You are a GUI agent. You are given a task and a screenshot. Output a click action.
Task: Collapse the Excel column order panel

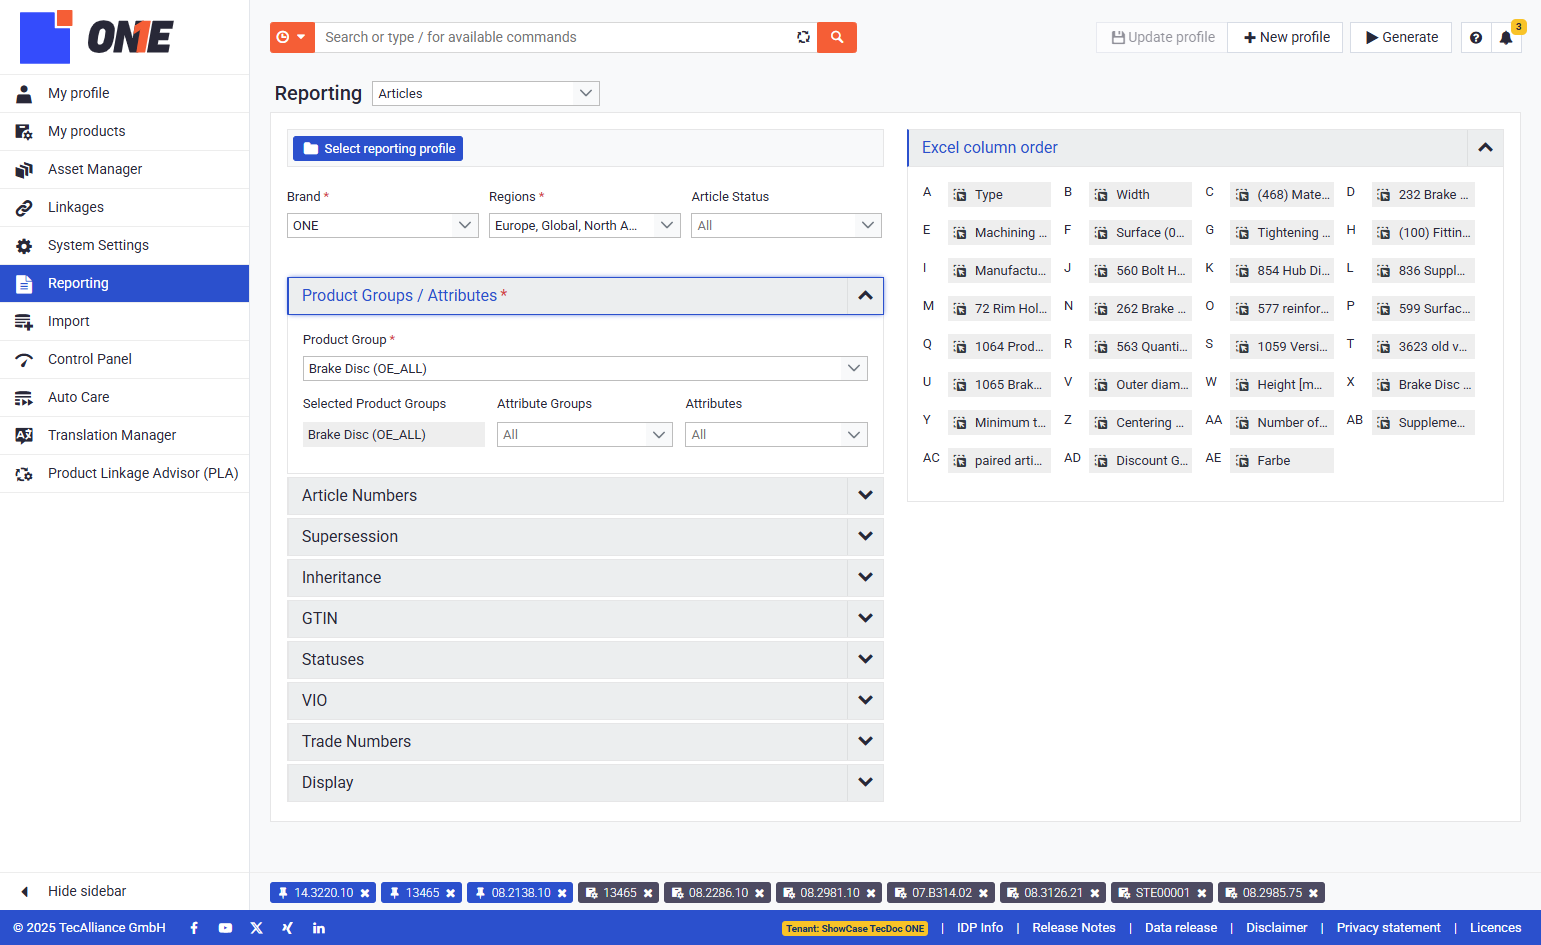click(x=1485, y=148)
